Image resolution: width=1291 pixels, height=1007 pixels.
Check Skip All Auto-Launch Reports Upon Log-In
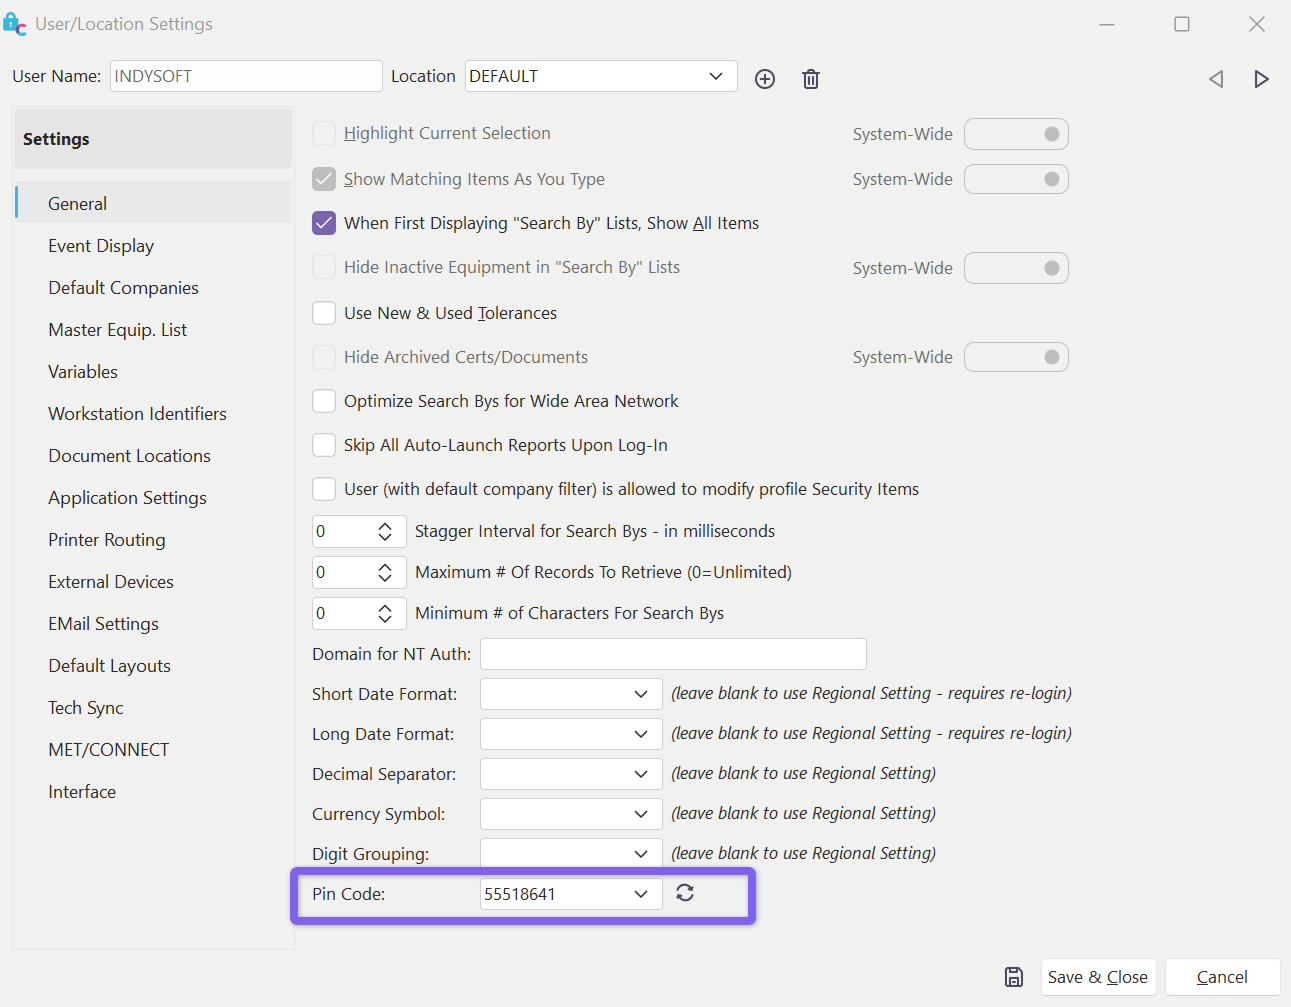(324, 445)
